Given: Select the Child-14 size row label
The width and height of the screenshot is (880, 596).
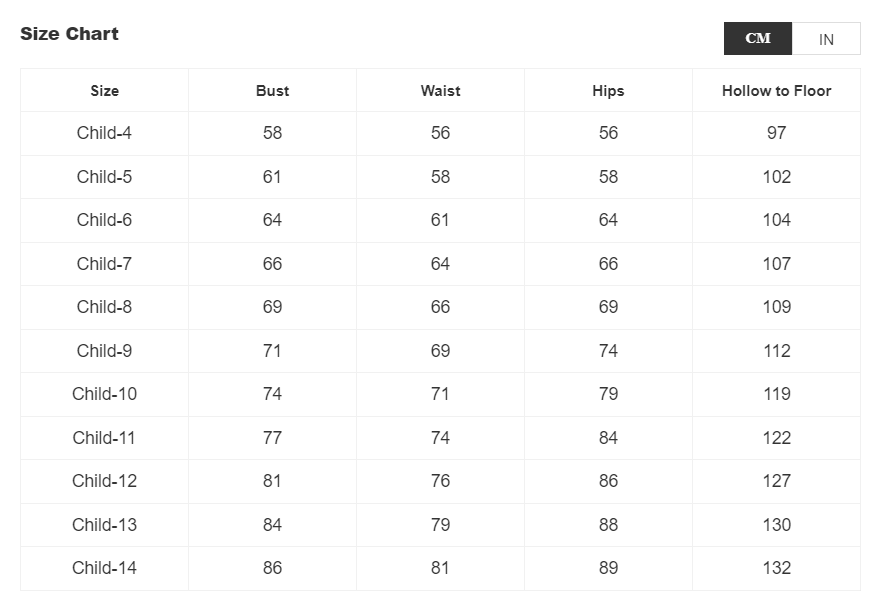Looking at the screenshot, I should [x=104, y=568].
